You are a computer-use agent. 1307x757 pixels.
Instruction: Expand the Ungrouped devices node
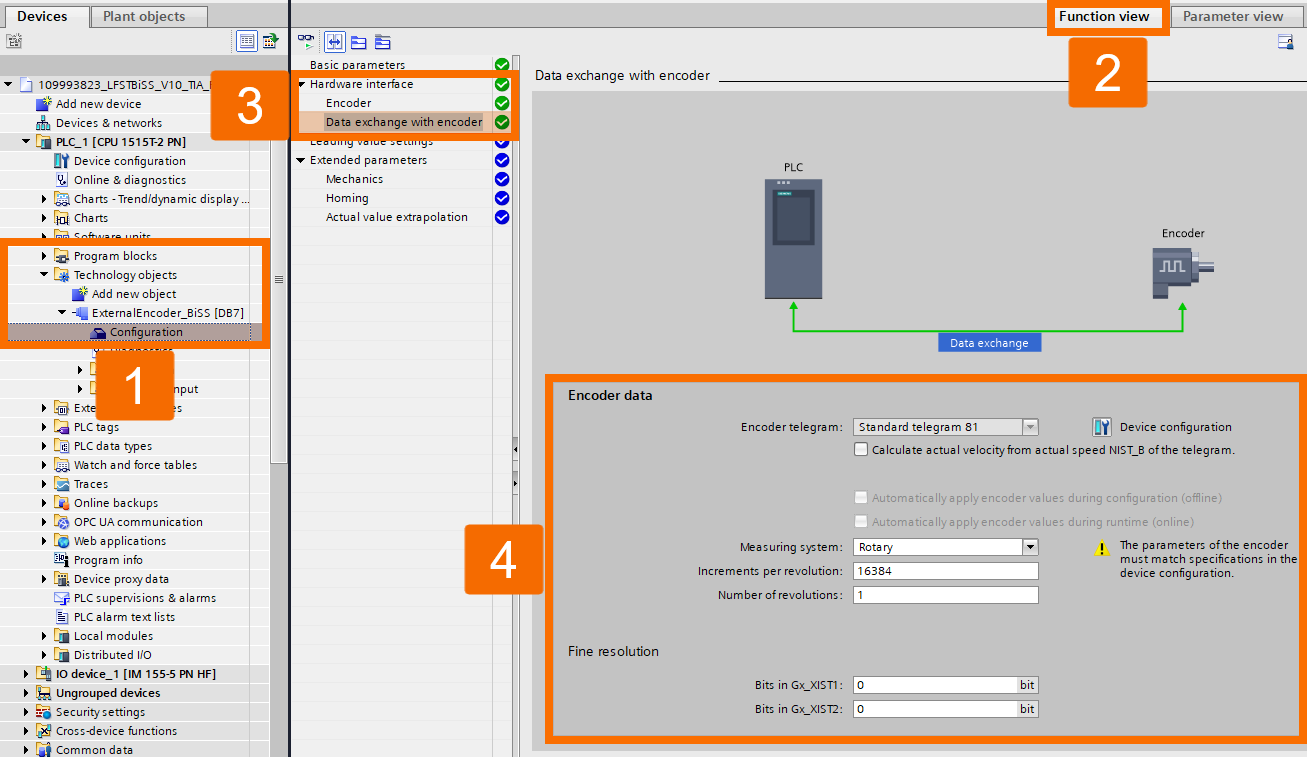point(26,693)
